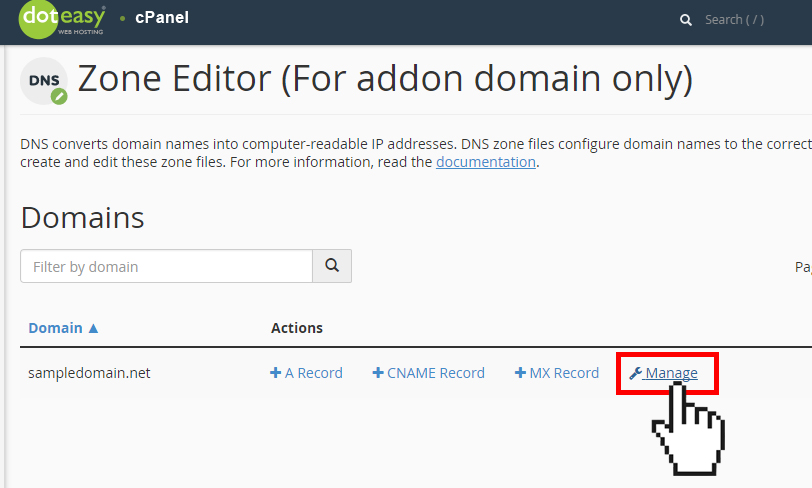The height and width of the screenshot is (488, 812).
Task: Open the documentation link
Action: [x=486, y=162]
